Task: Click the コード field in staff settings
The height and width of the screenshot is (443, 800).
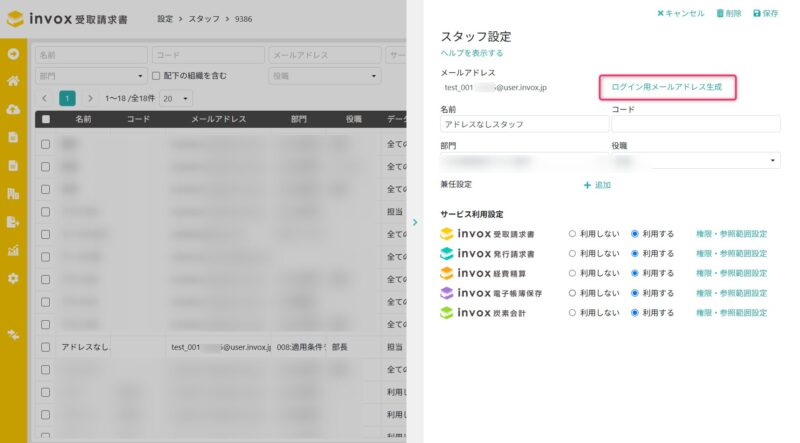Action: click(x=696, y=124)
